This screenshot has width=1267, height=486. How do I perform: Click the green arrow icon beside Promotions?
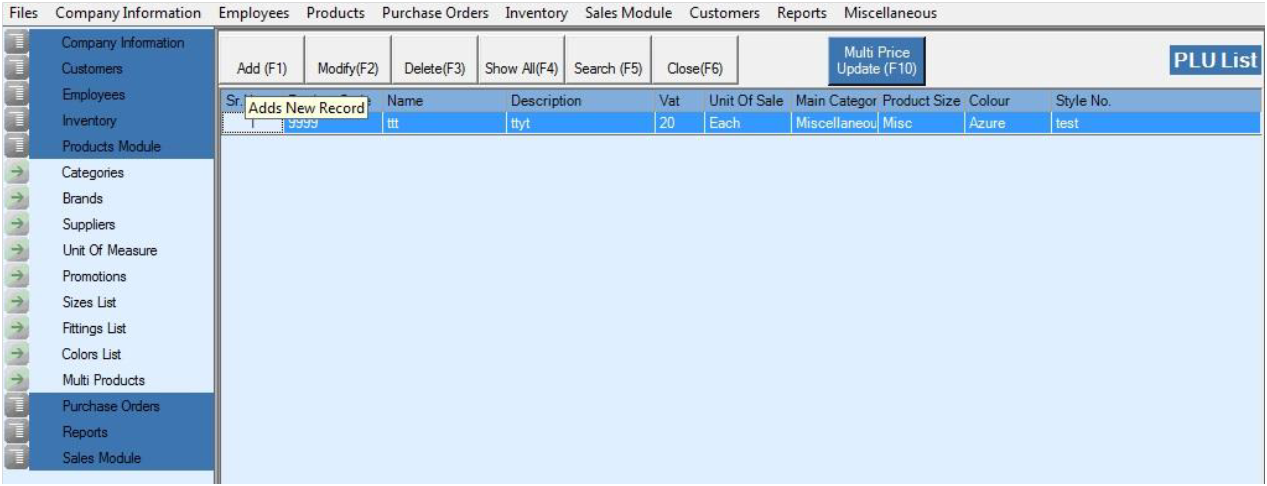tap(16, 277)
